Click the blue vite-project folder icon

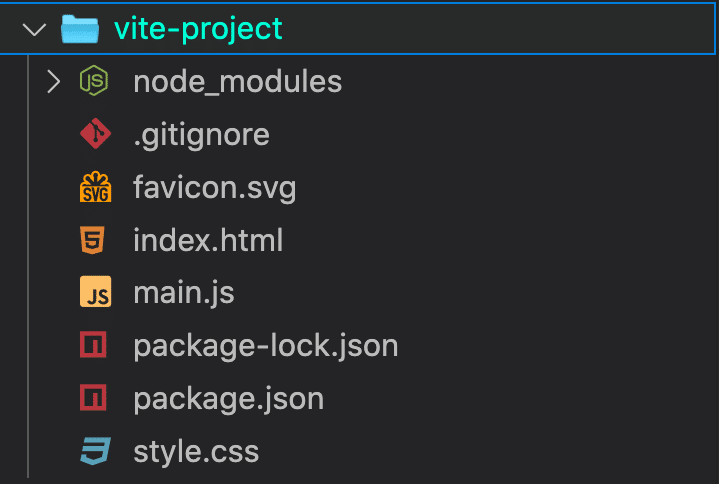point(80,29)
